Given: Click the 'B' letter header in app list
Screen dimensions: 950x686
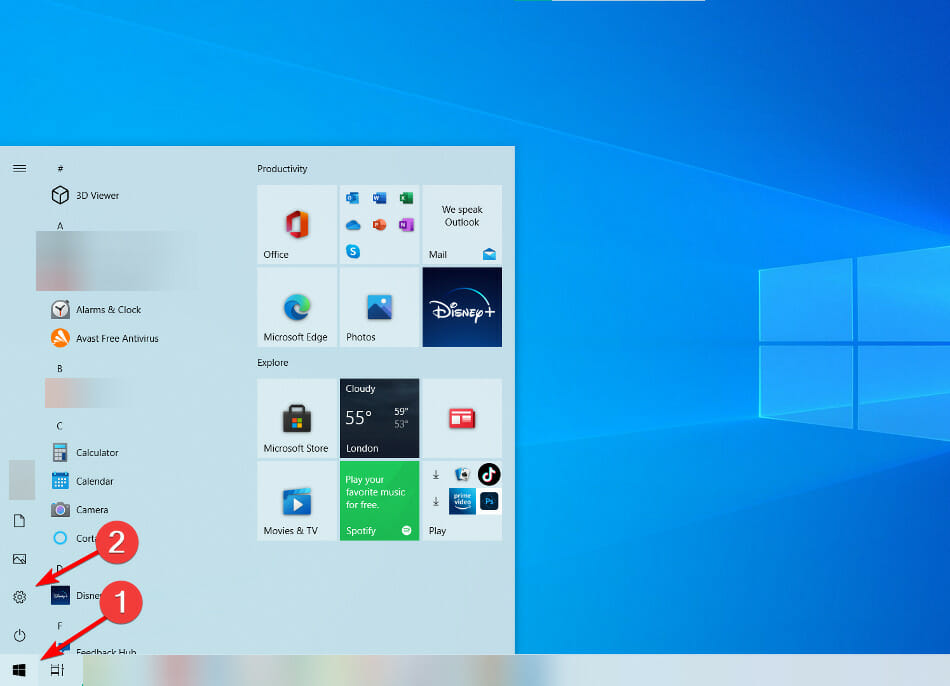Looking at the screenshot, I should point(60,368).
